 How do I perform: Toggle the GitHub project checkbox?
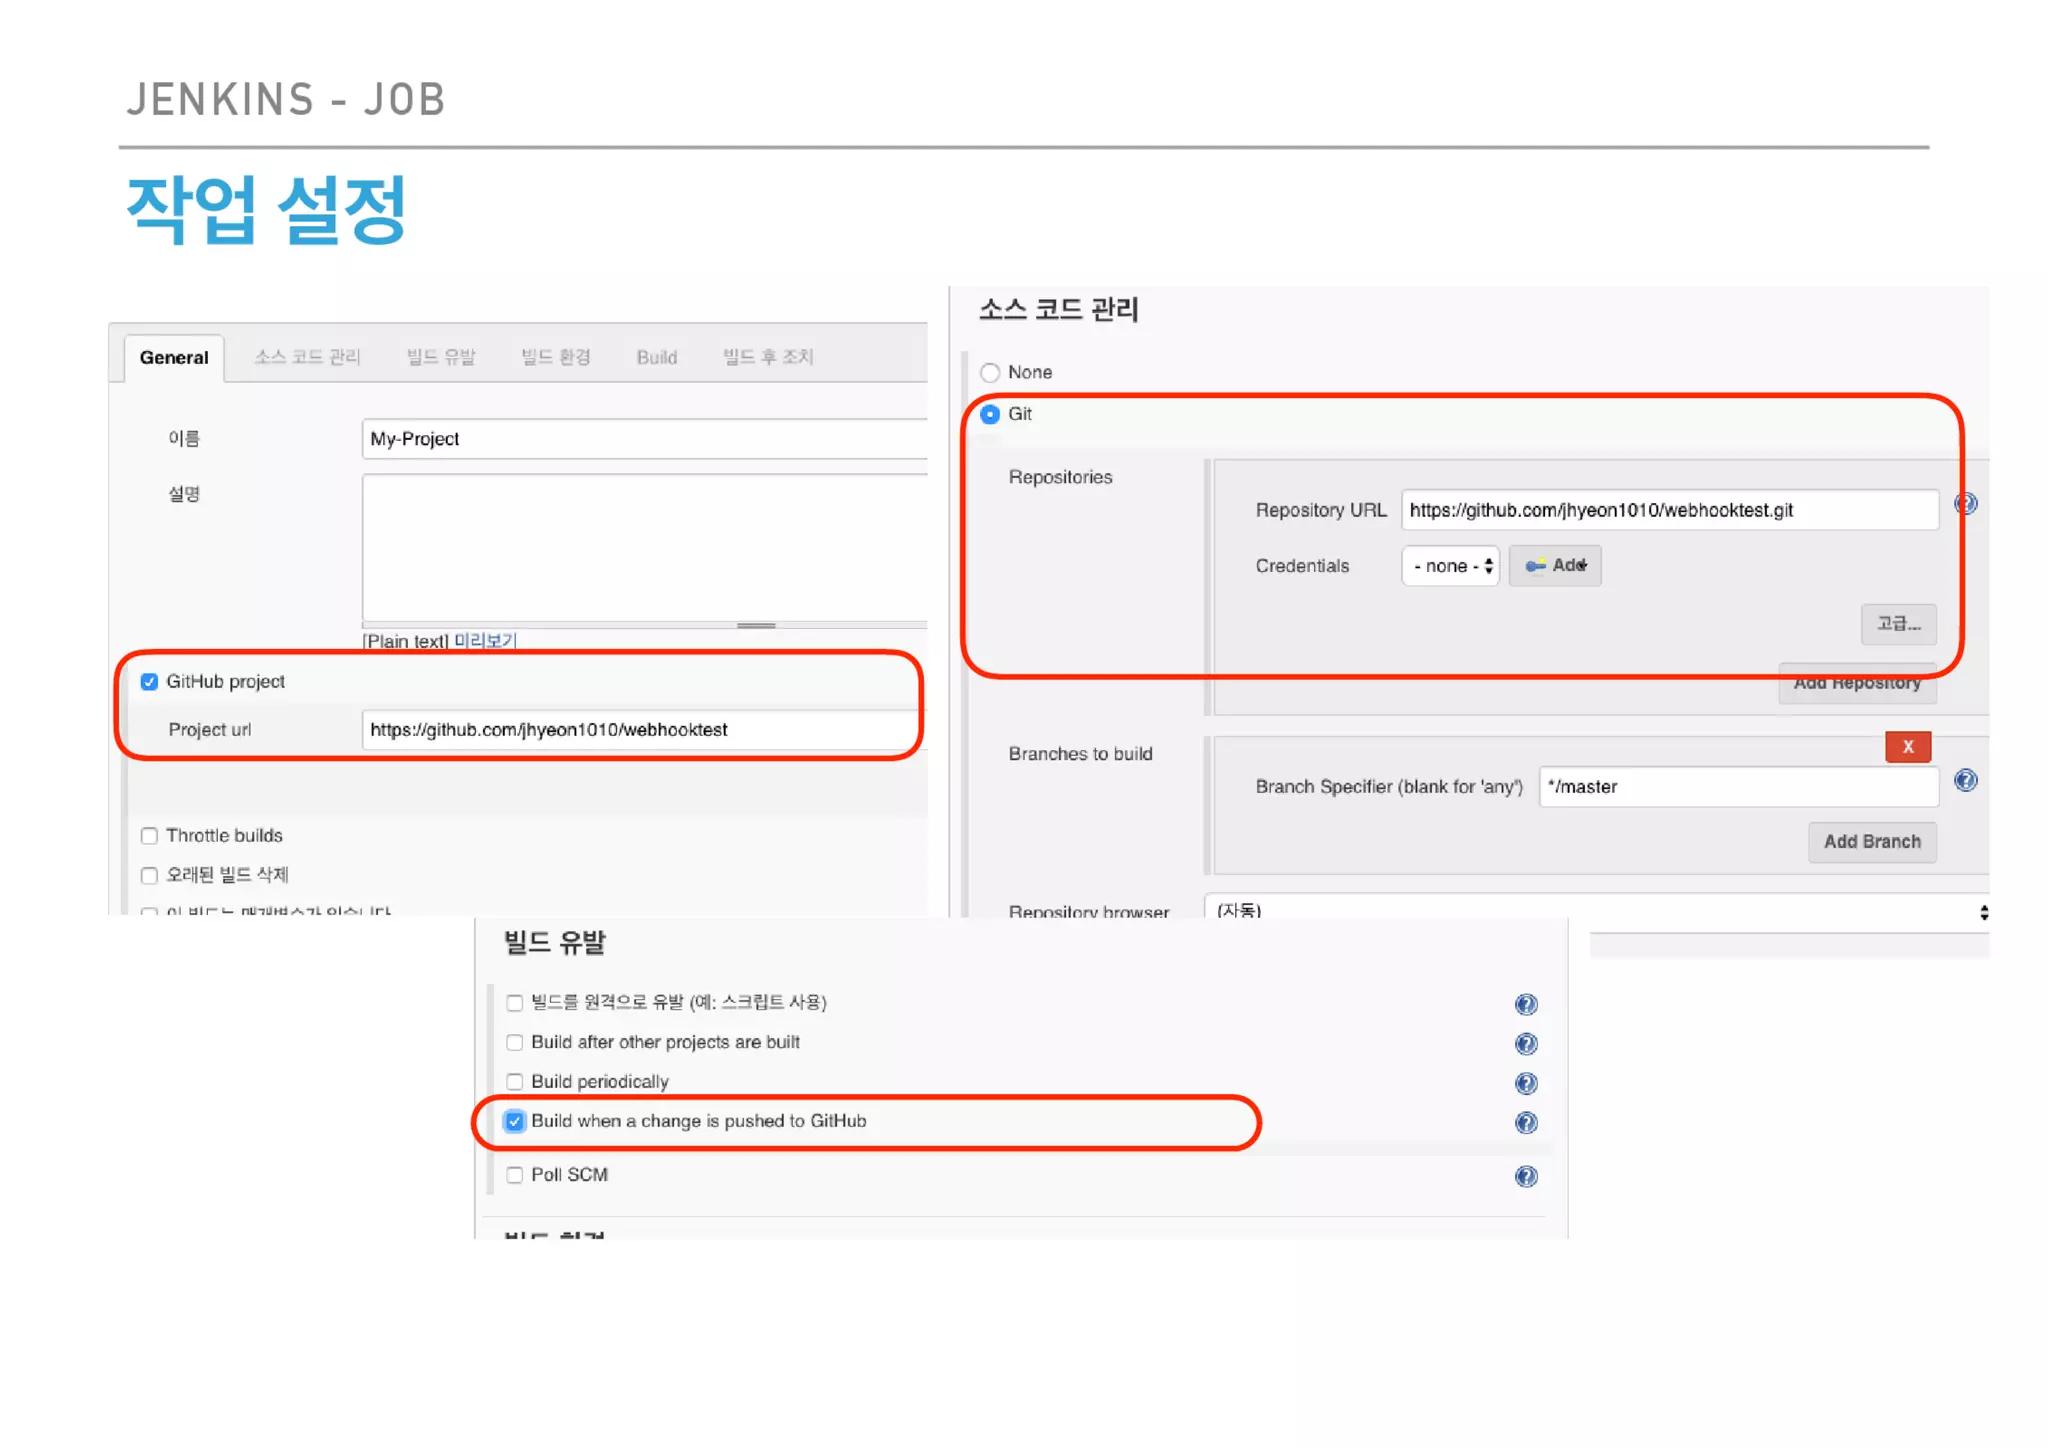[149, 682]
